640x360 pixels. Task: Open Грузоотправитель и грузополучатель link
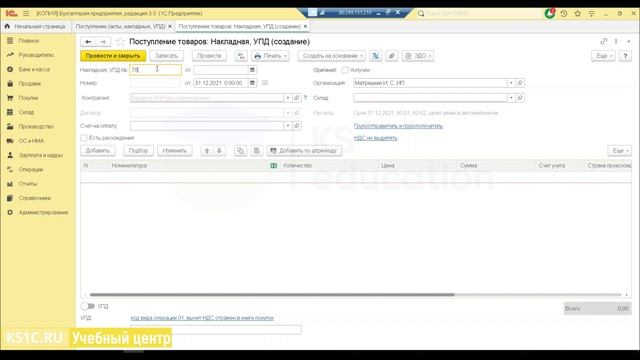click(398, 126)
